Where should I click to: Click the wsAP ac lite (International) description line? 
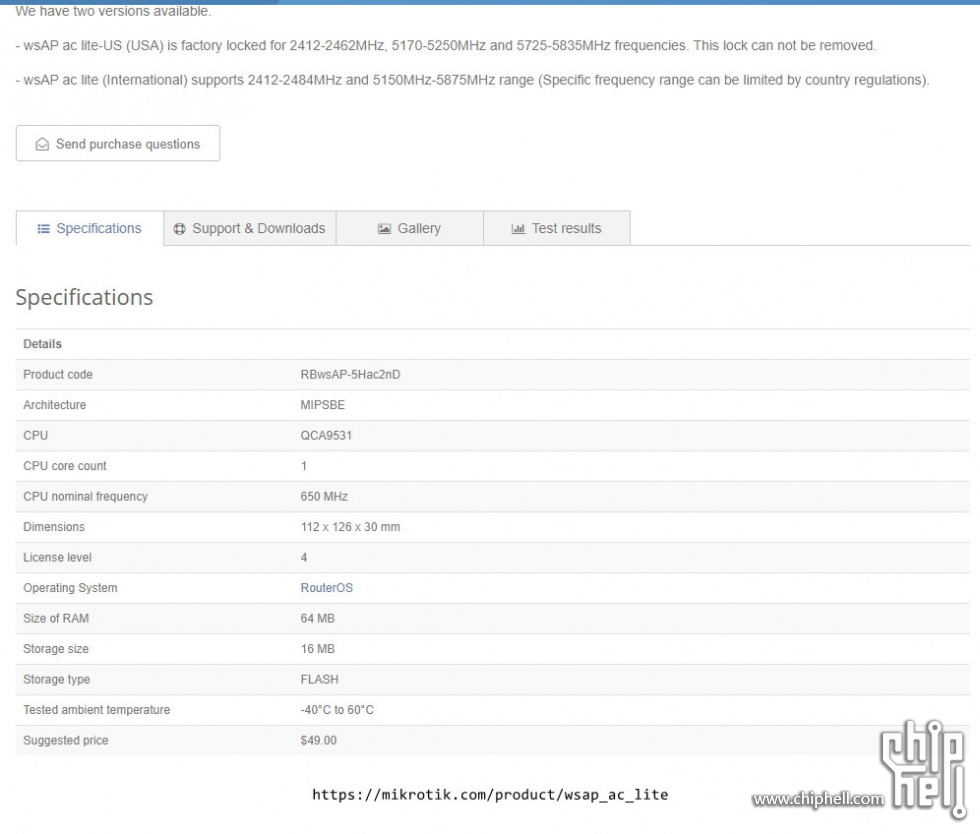pyautogui.click(x=472, y=80)
